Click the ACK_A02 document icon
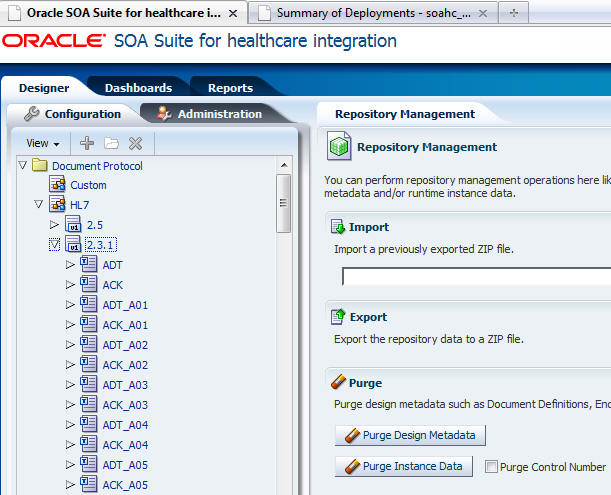This screenshot has width=611, height=495. [x=89, y=364]
